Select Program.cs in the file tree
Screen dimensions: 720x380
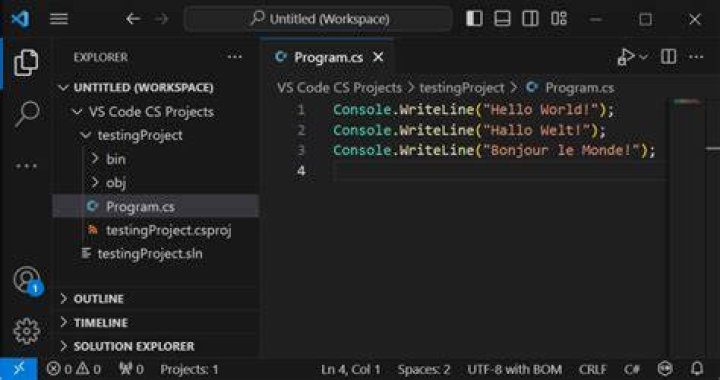tap(156, 207)
